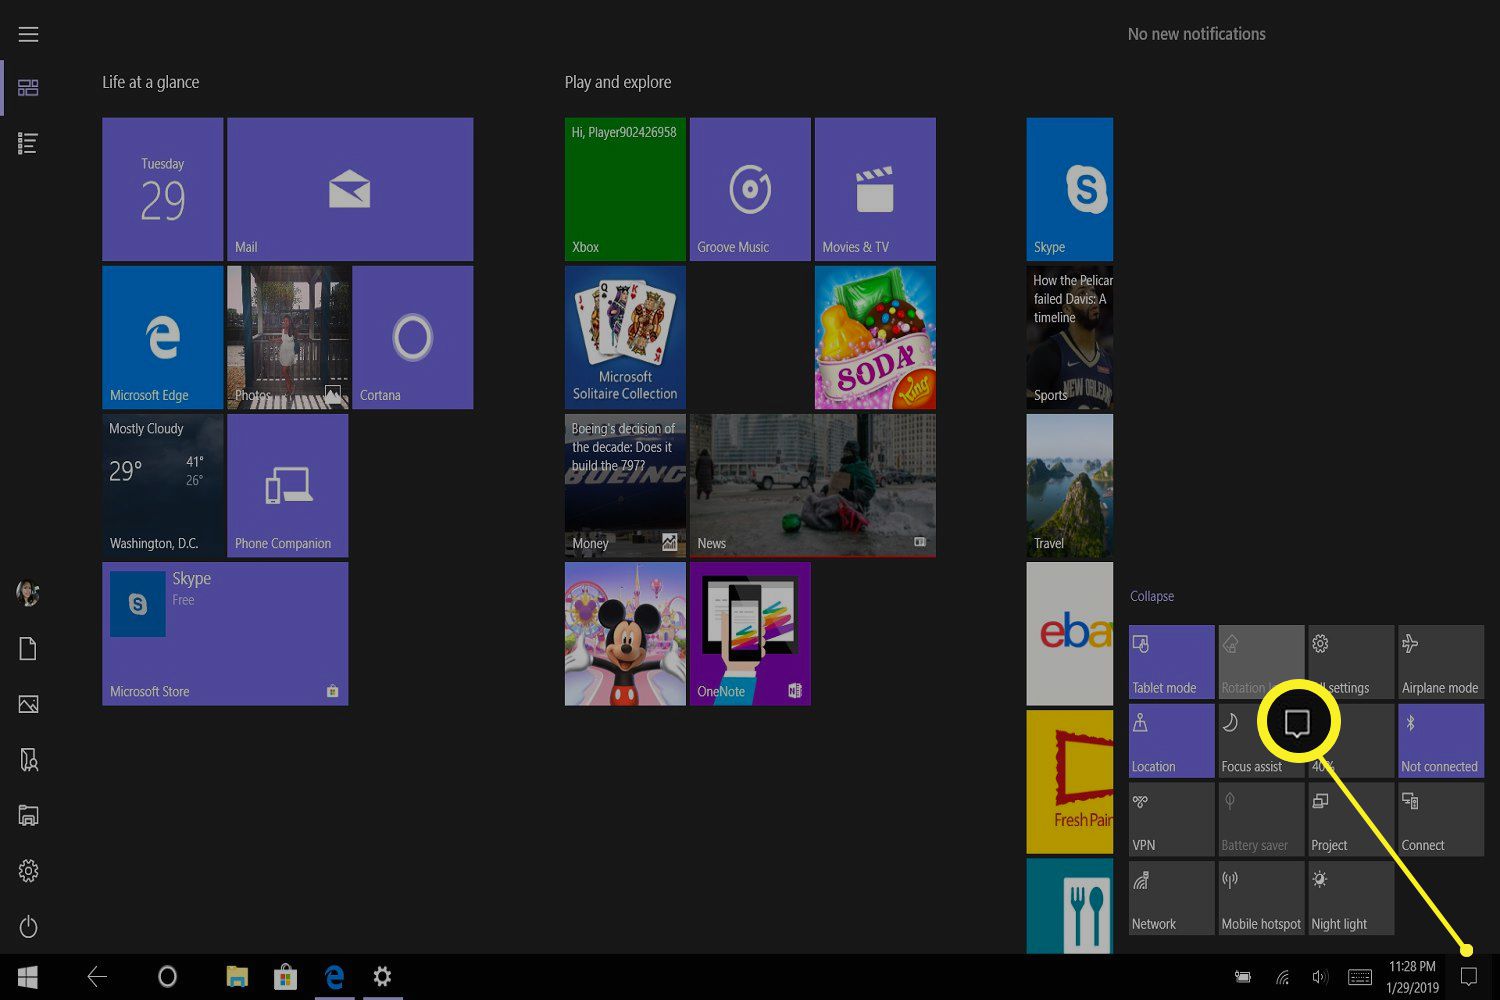Screen dimensions: 1500x1000
Task: Open the News tile
Action: (813, 485)
